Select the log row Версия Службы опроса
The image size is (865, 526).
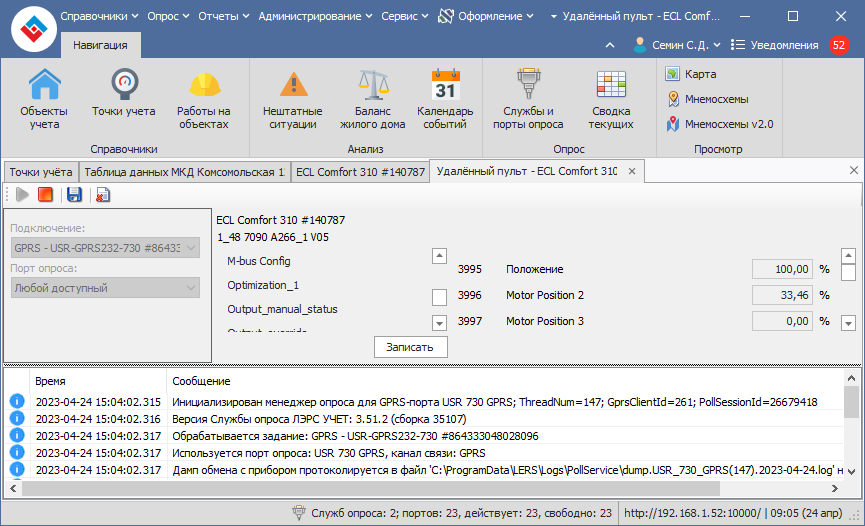click(x=425, y=419)
